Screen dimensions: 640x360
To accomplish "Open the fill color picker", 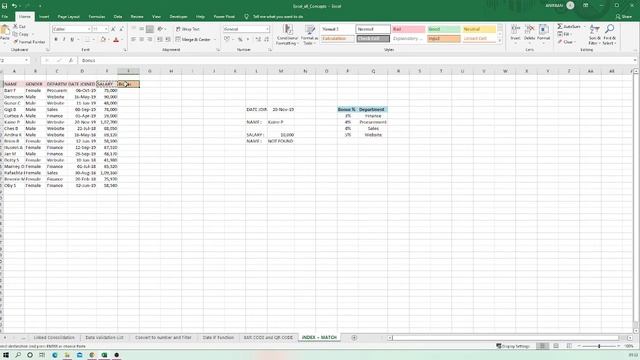I will coord(103,40).
